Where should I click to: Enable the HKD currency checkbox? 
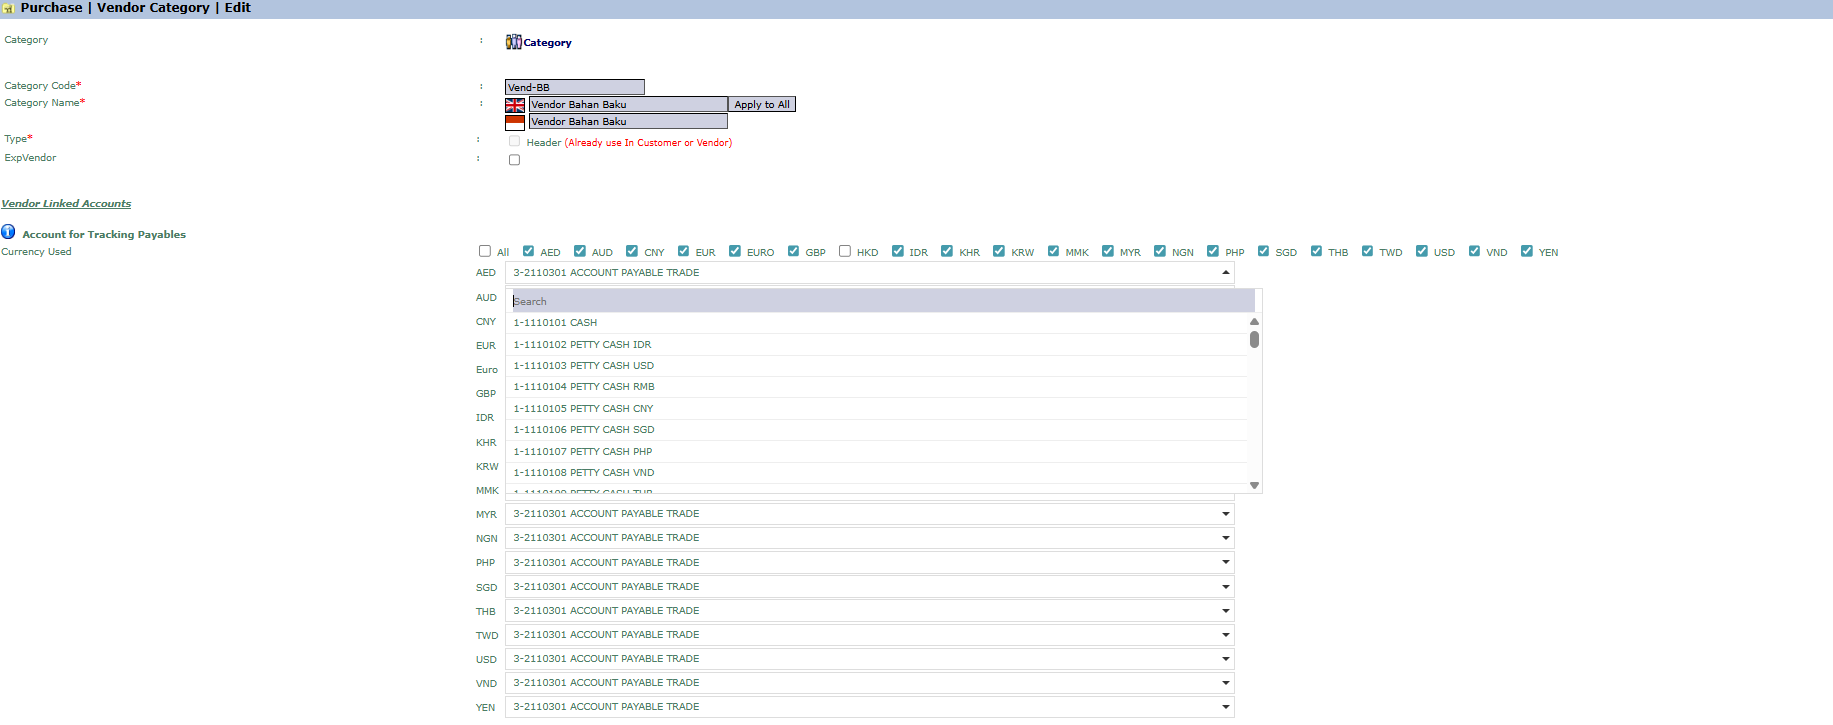tap(845, 251)
